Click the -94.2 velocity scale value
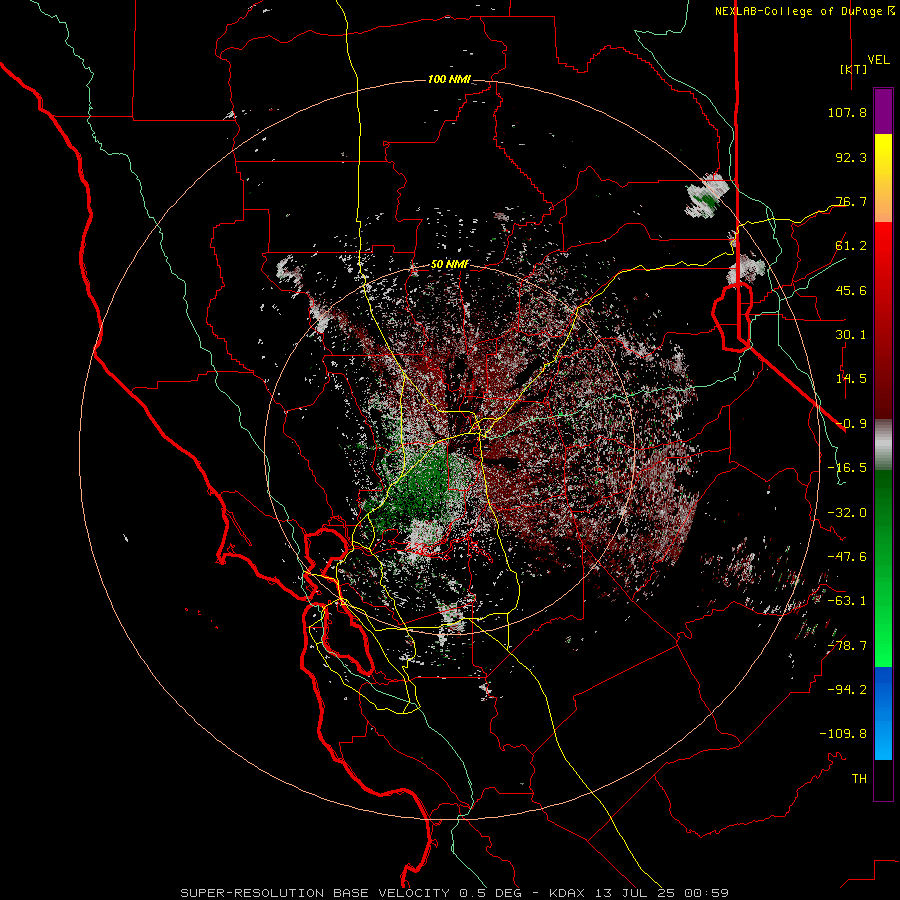Image resolution: width=900 pixels, height=900 pixels. click(847, 690)
